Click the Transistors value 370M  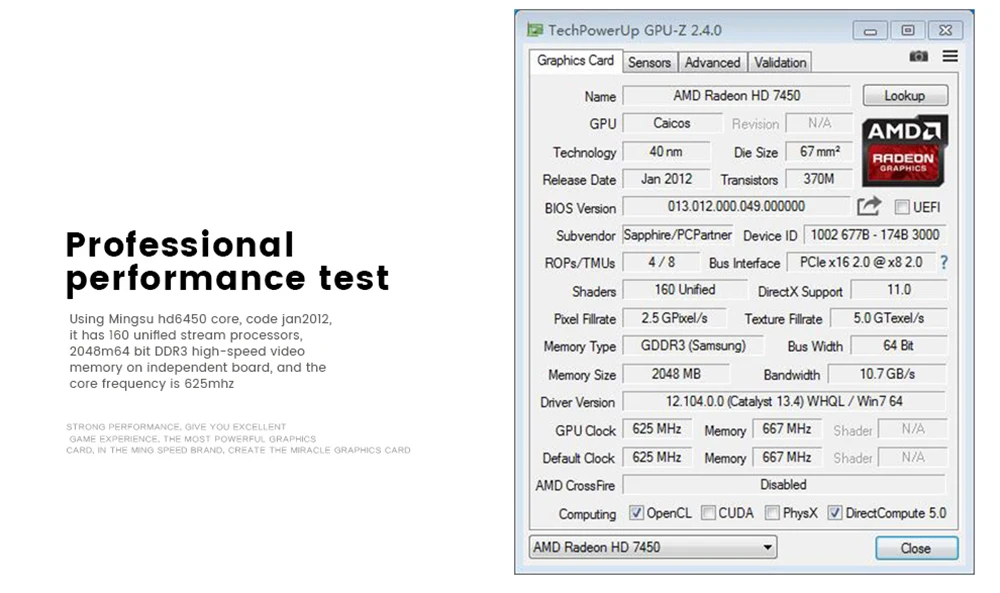820,179
